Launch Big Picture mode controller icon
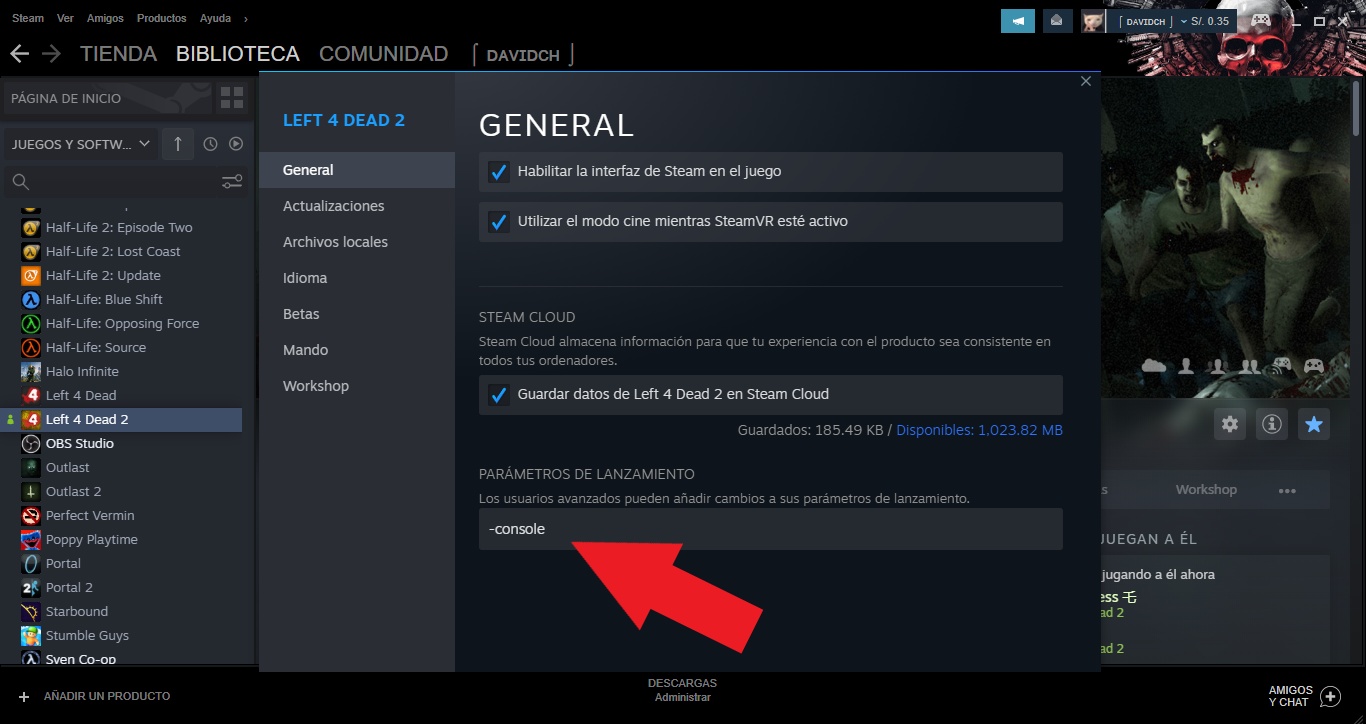 1261,20
